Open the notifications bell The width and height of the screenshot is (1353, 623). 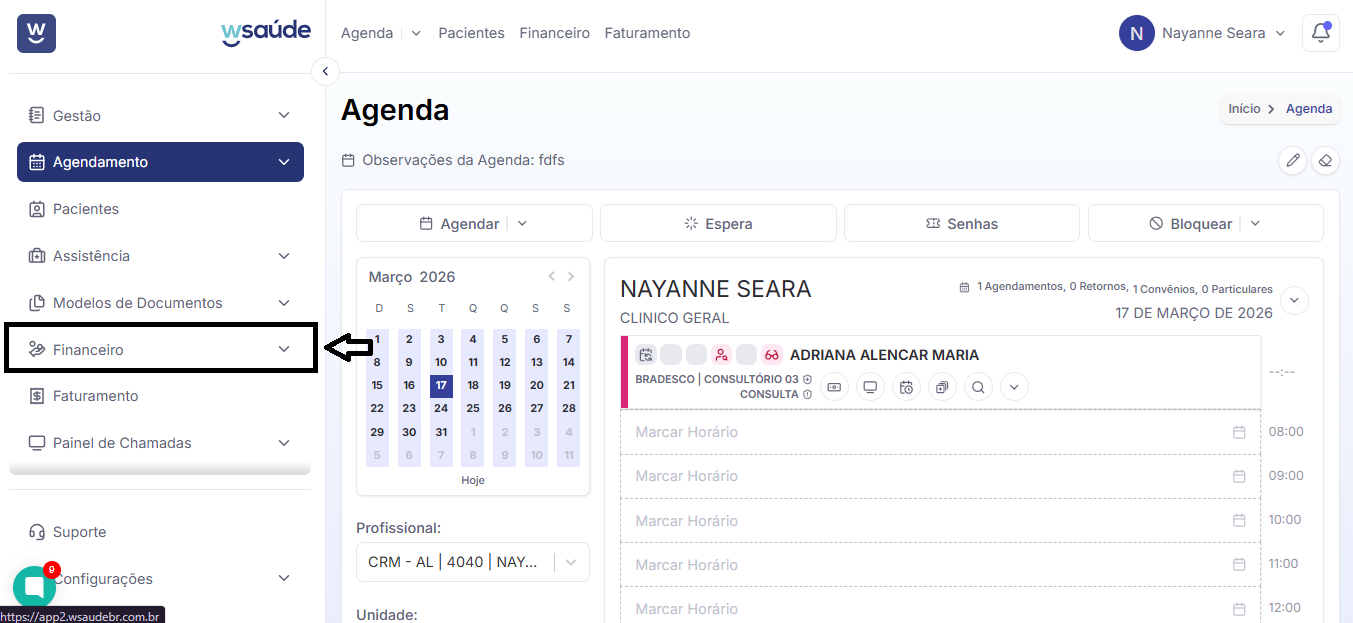point(1320,33)
